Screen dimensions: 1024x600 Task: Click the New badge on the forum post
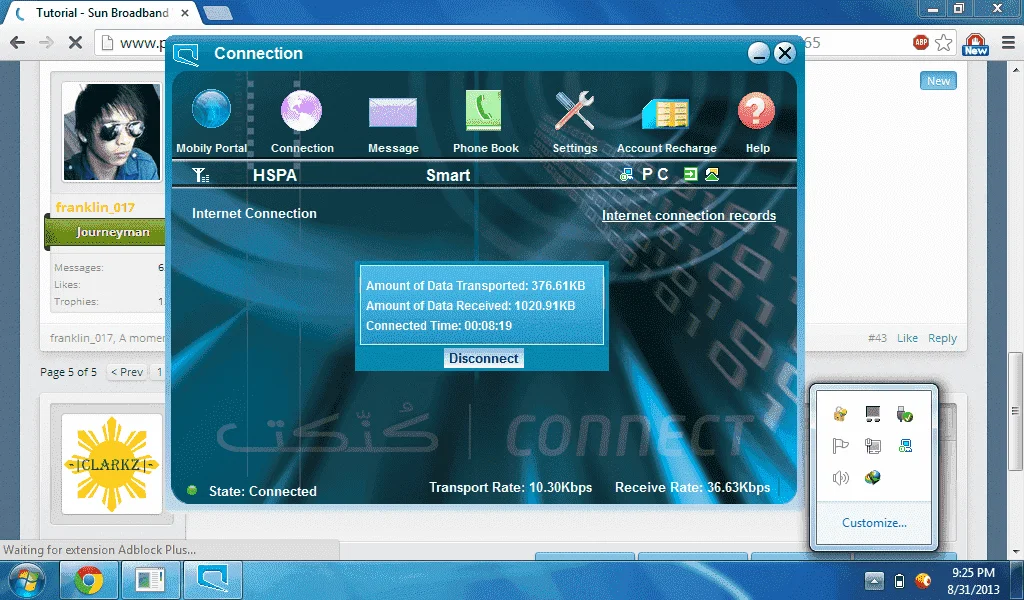[x=938, y=81]
